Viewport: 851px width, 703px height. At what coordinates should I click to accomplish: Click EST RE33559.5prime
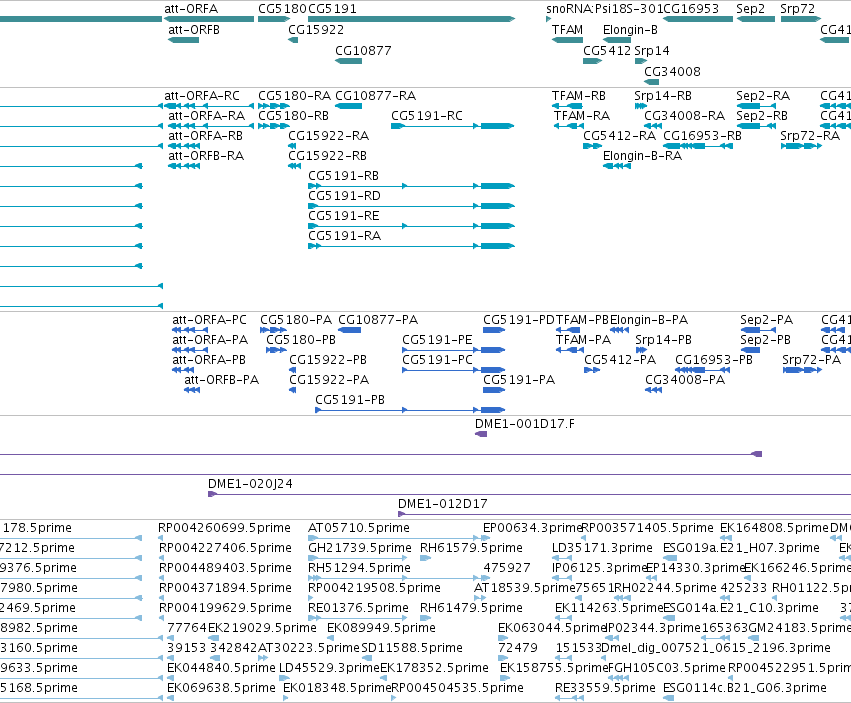[x=605, y=688]
